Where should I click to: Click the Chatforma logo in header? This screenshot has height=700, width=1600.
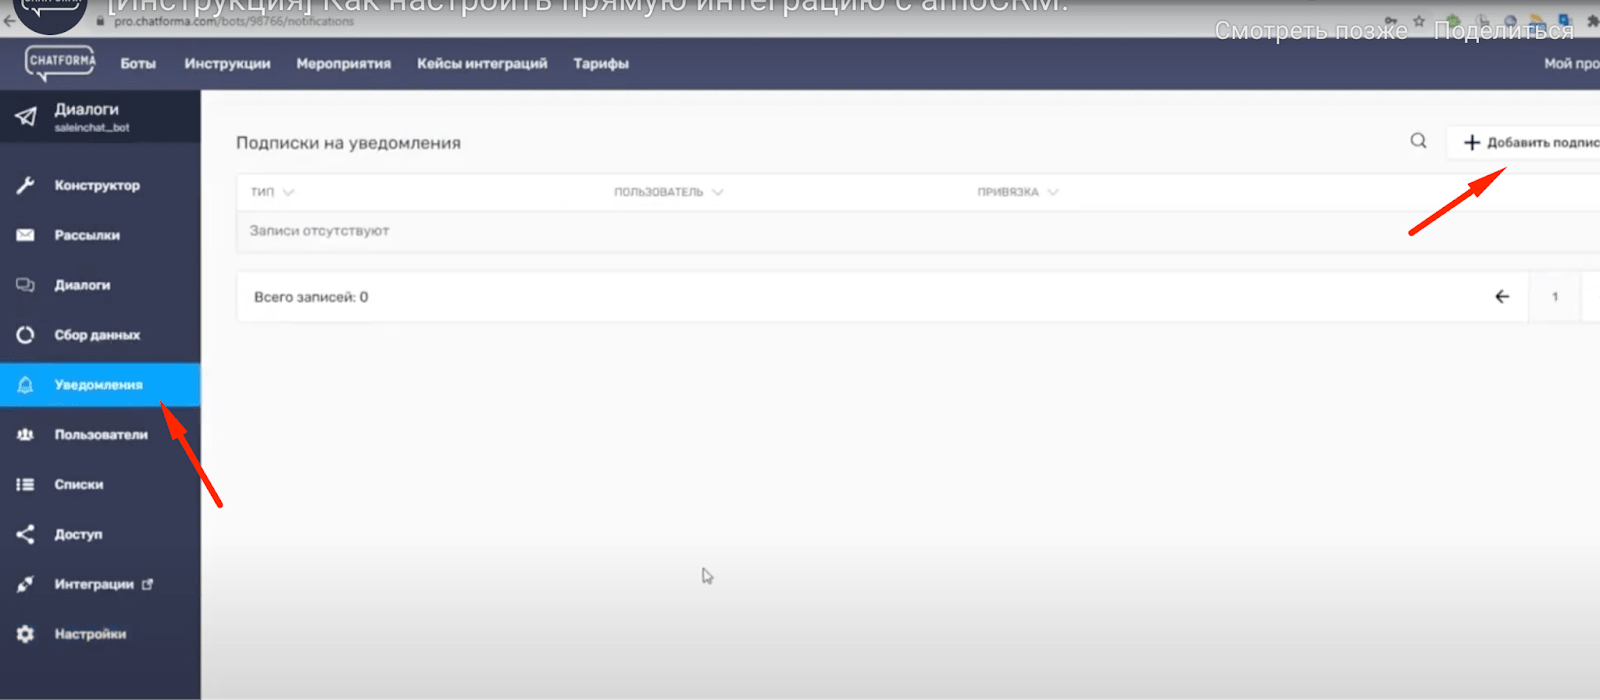[x=61, y=63]
